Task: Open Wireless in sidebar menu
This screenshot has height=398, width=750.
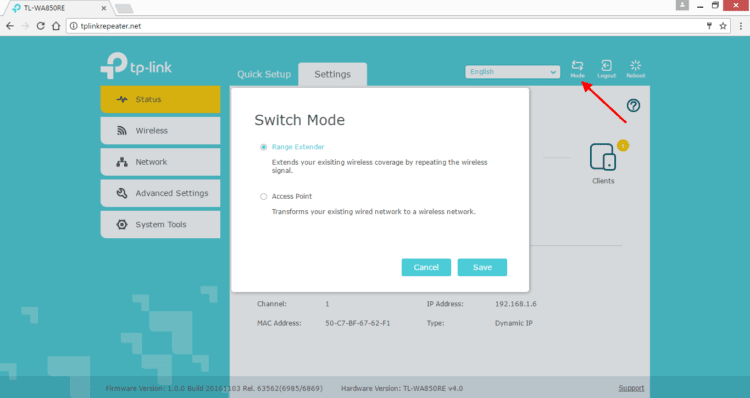Action: click(x=160, y=131)
